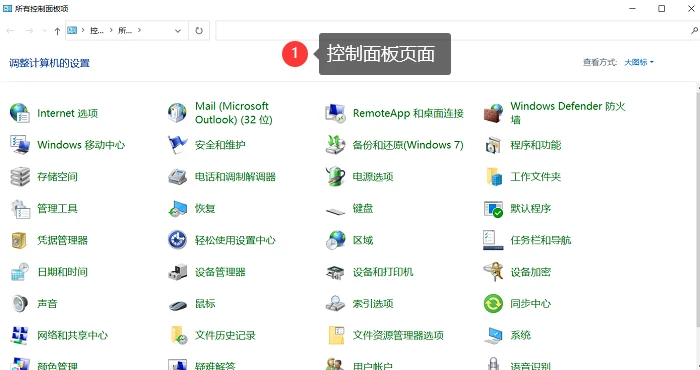Open the Internet 选项 globe icon
This screenshot has height=370, width=700.
click(20, 113)
